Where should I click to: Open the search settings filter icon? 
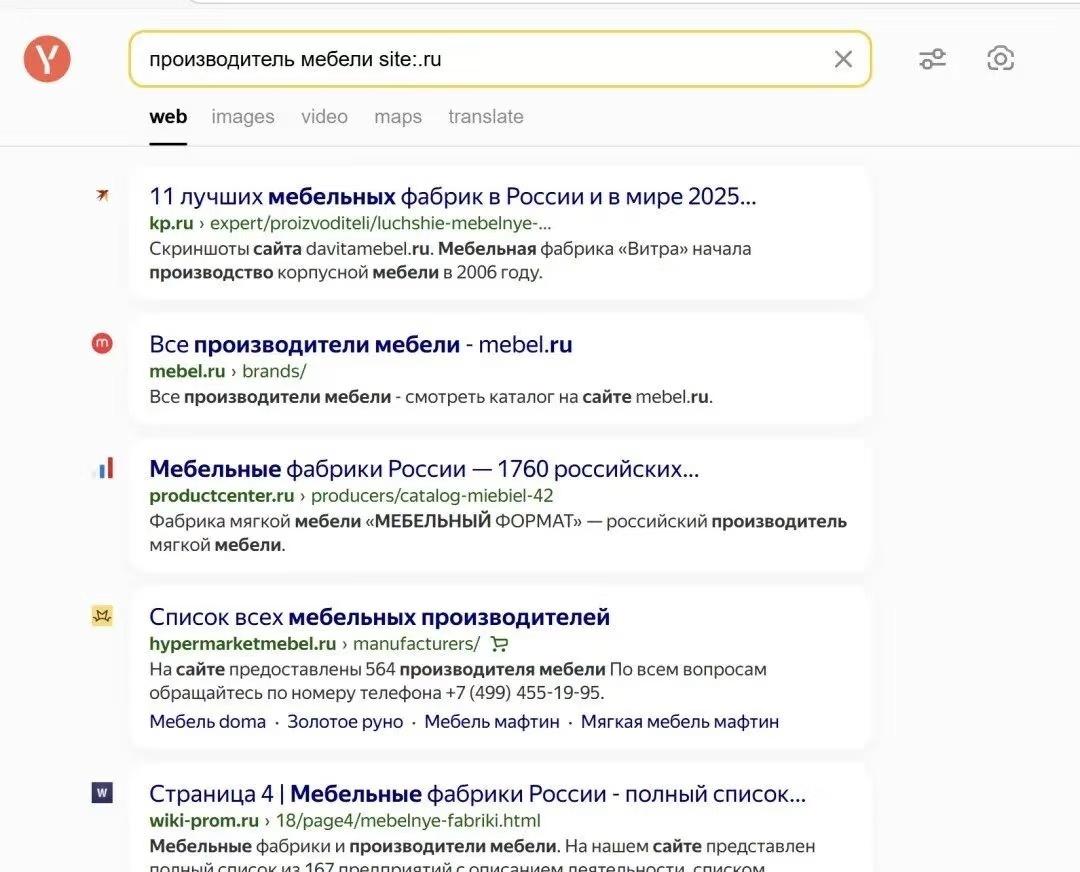(x=933, y=59)
